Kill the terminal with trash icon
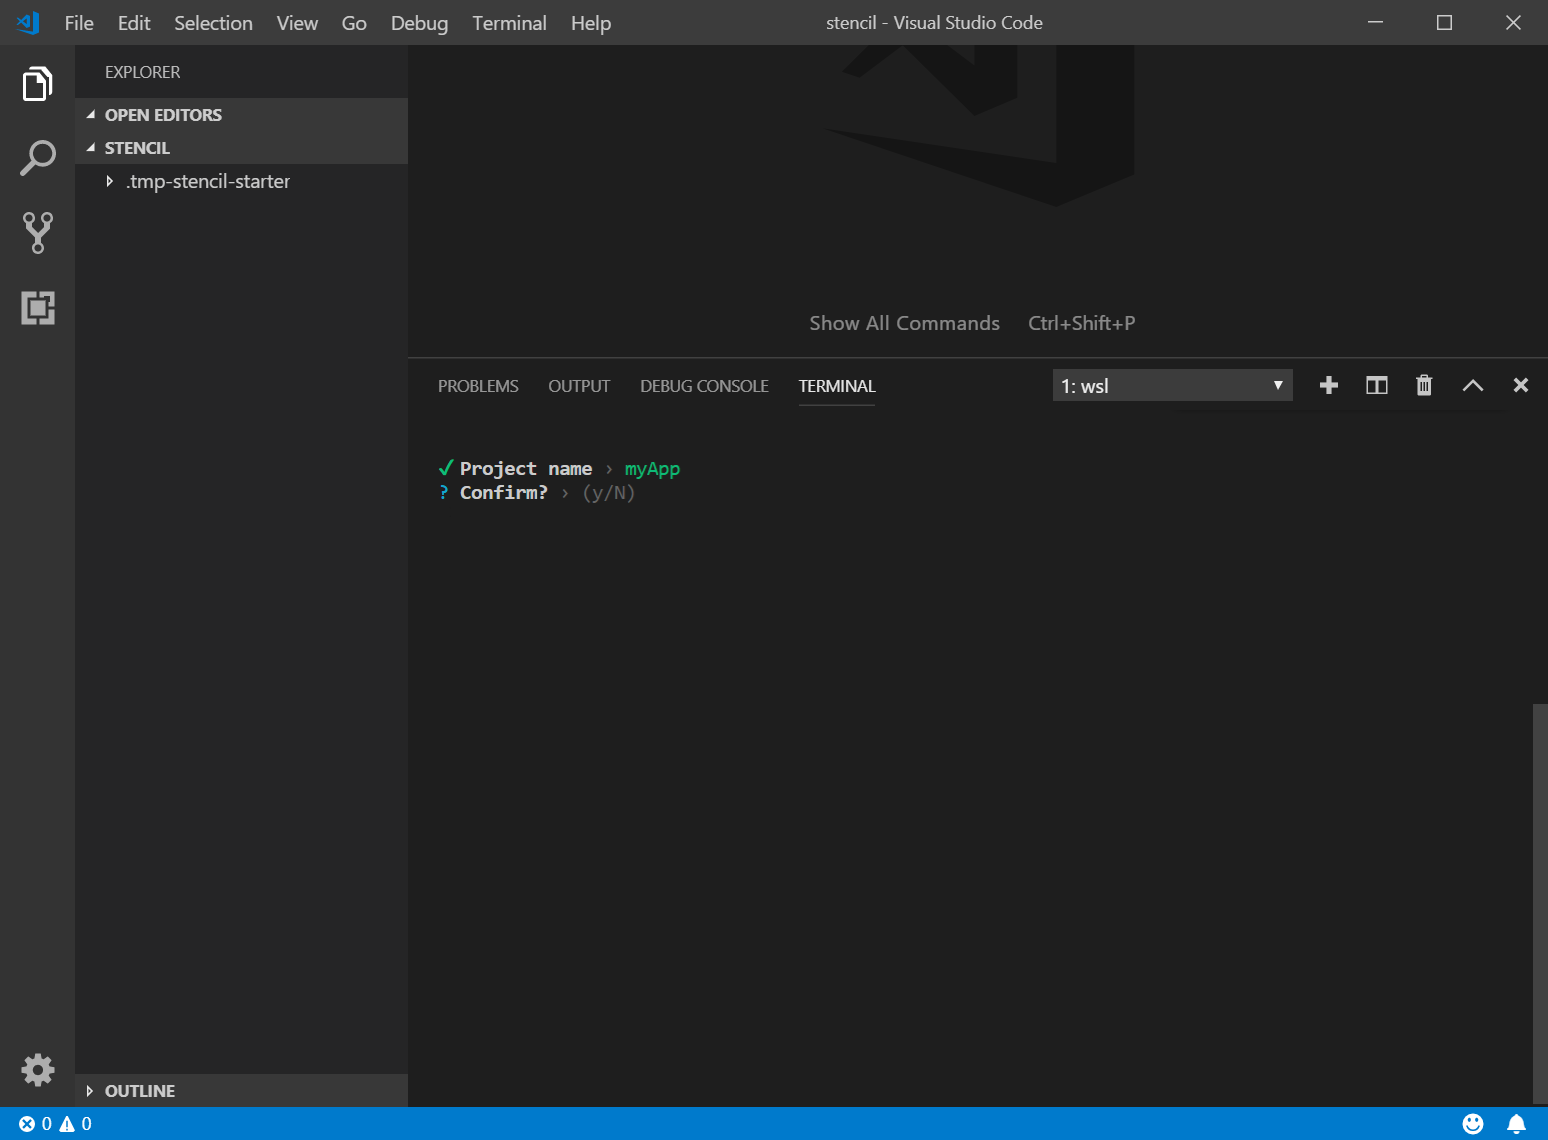This screenshot has width=1548, height=1140. pos(1424,386)
